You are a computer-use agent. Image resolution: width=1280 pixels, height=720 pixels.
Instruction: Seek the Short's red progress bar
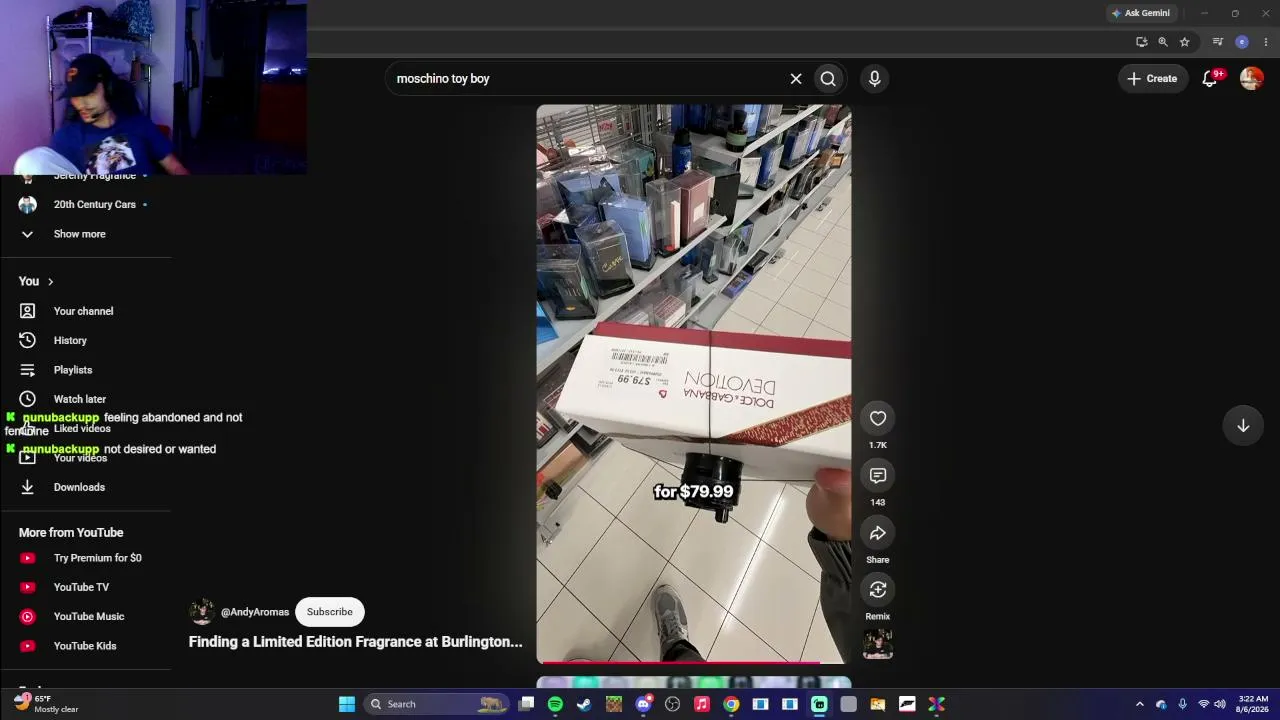[694, 662]
